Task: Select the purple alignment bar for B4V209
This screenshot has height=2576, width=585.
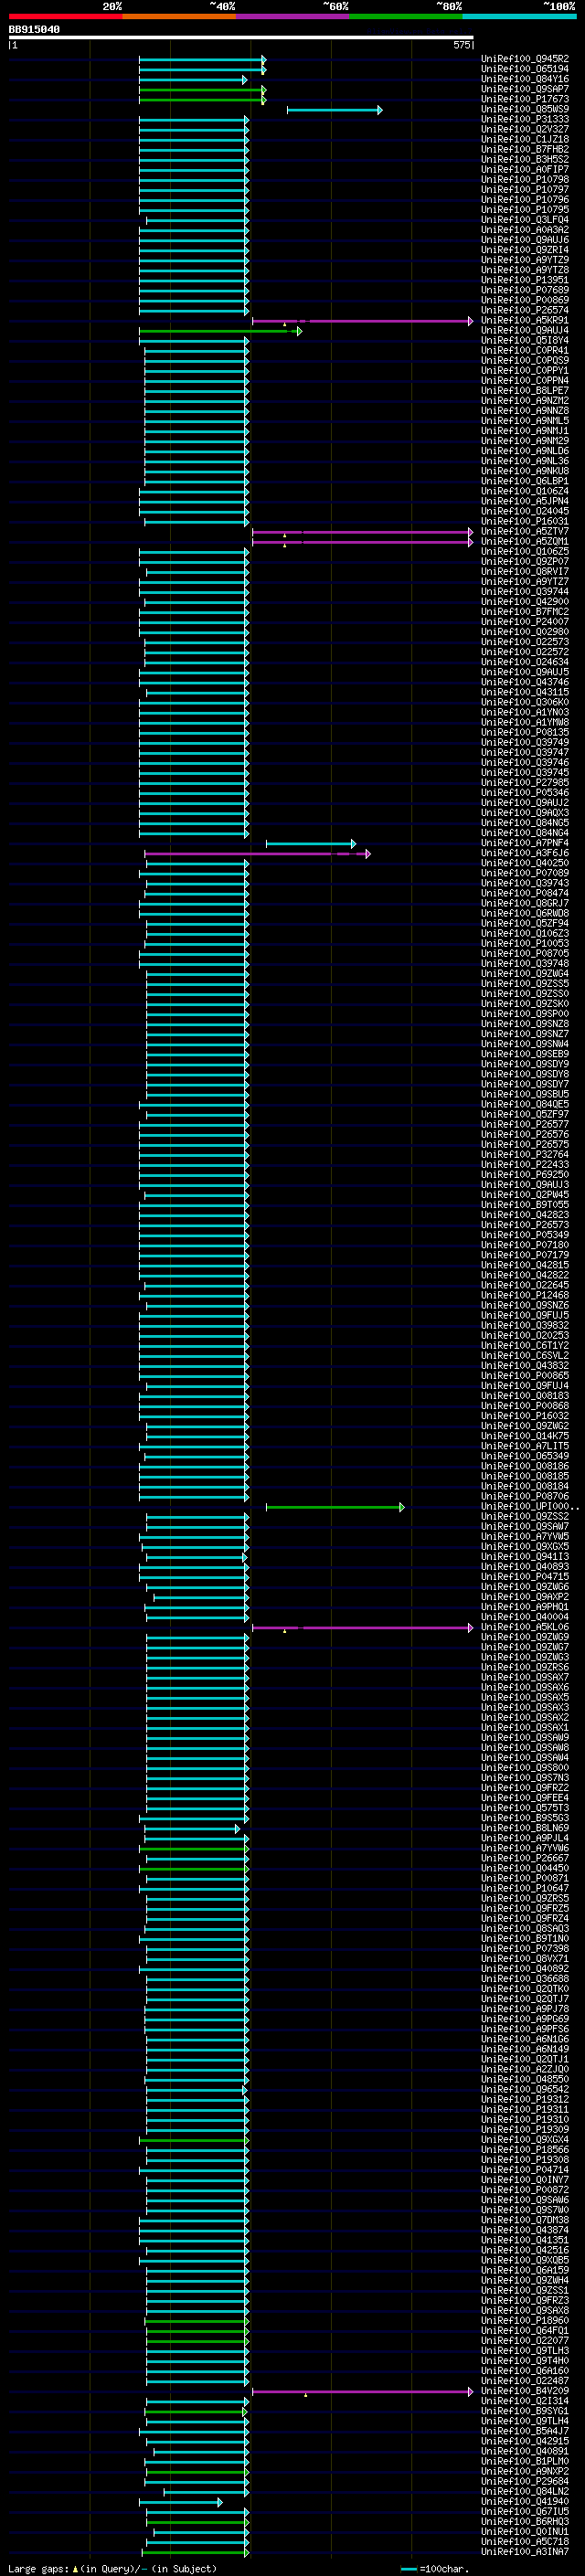Action: pyautogui.click(x=362, y=2392)
